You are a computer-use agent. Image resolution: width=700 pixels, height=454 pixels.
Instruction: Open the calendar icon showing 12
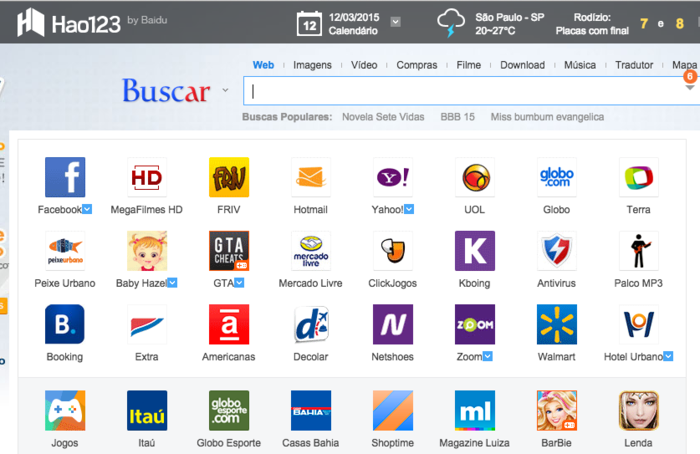309,24
